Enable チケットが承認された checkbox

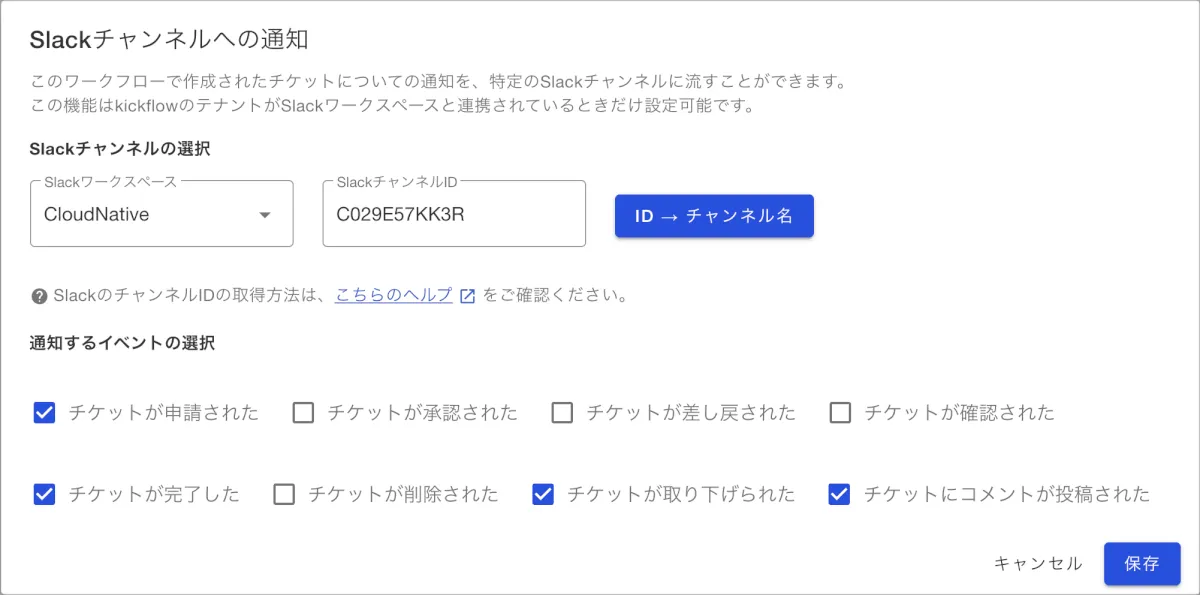[x=303, y=413]
